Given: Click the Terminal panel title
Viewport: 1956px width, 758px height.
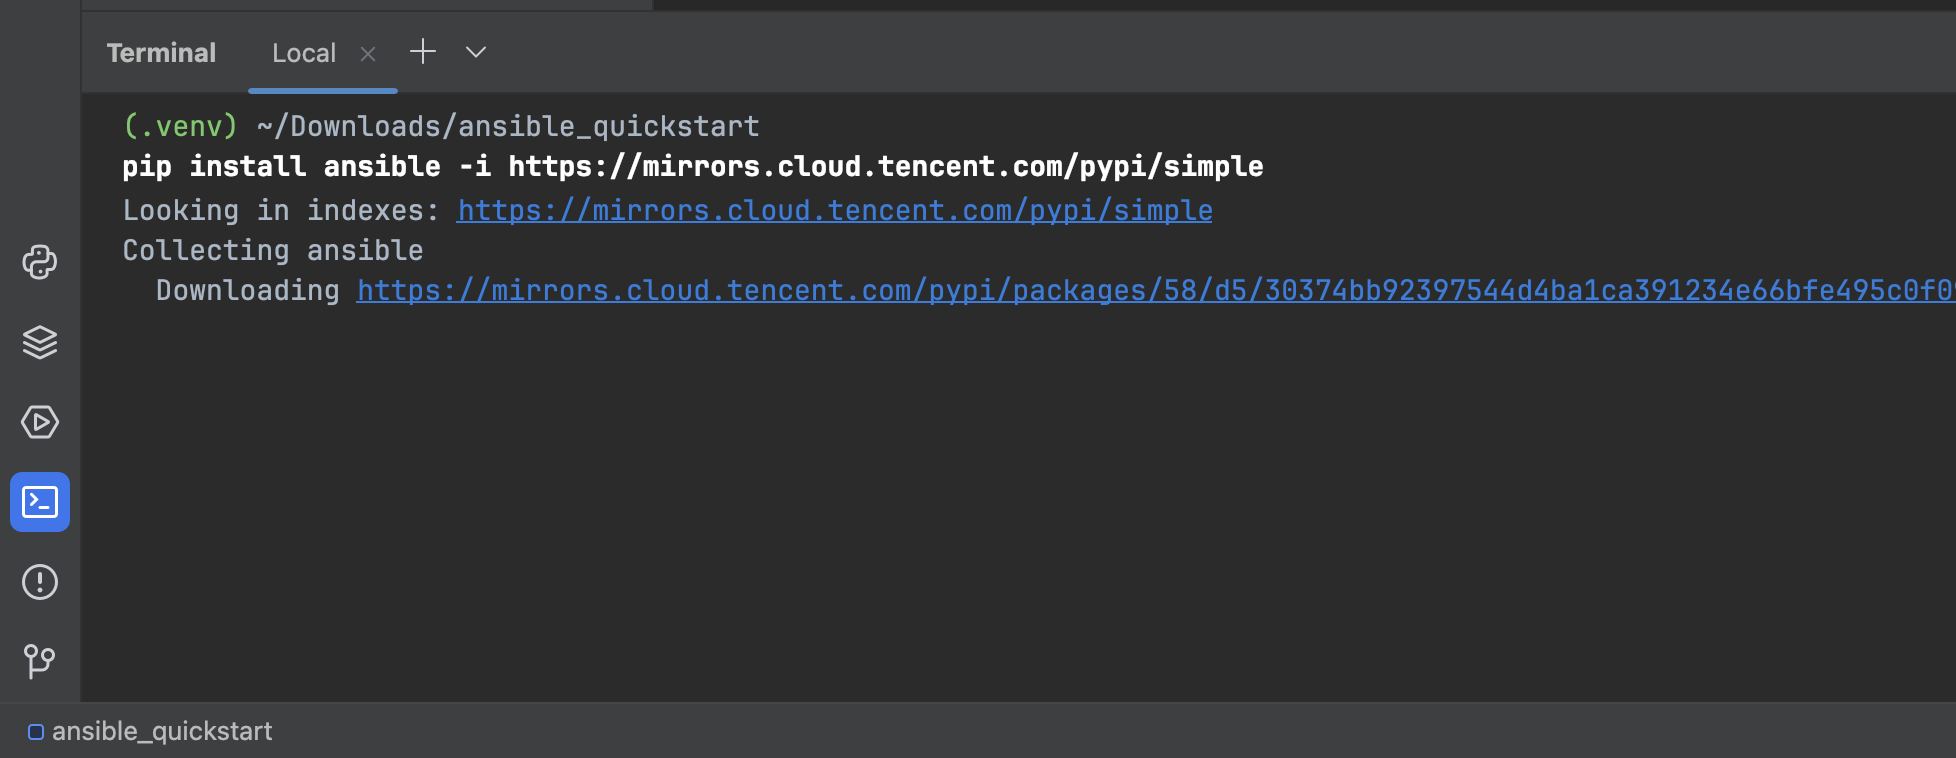Looking at the screenshot, I should pyautogui.click(x=161, y=52).
